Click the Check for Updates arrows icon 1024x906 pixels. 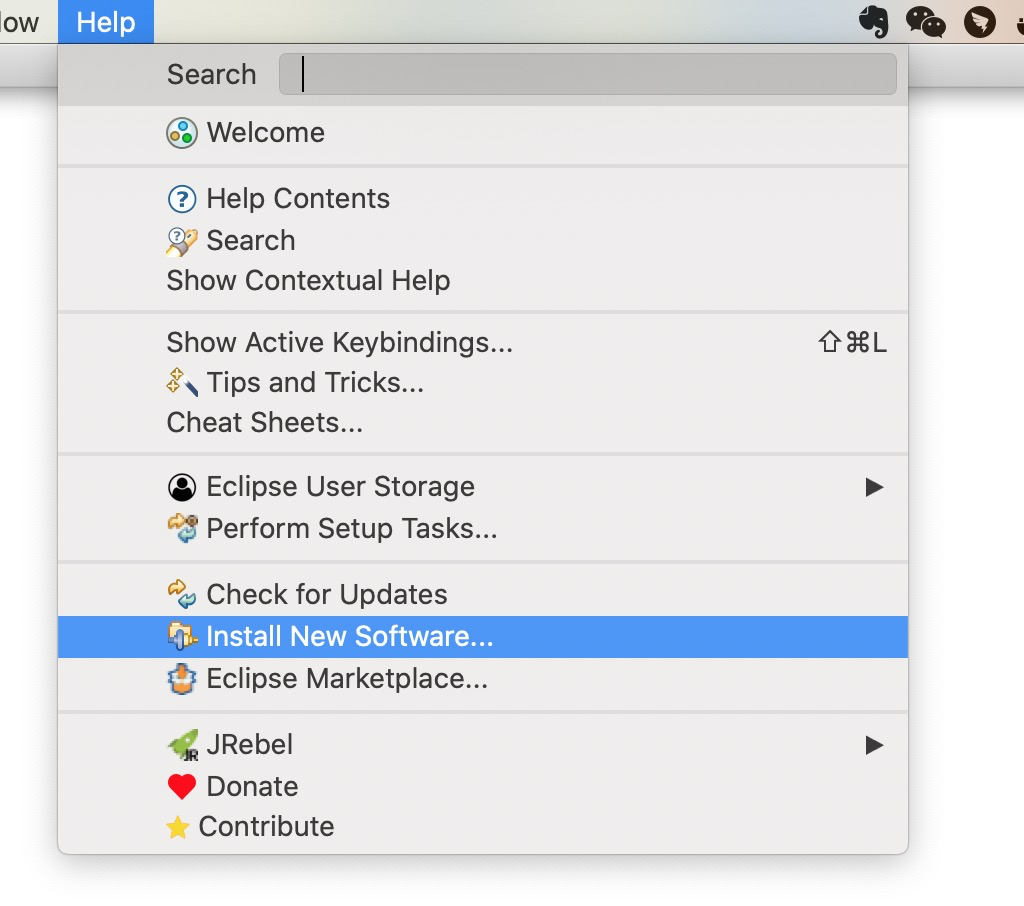181,594
